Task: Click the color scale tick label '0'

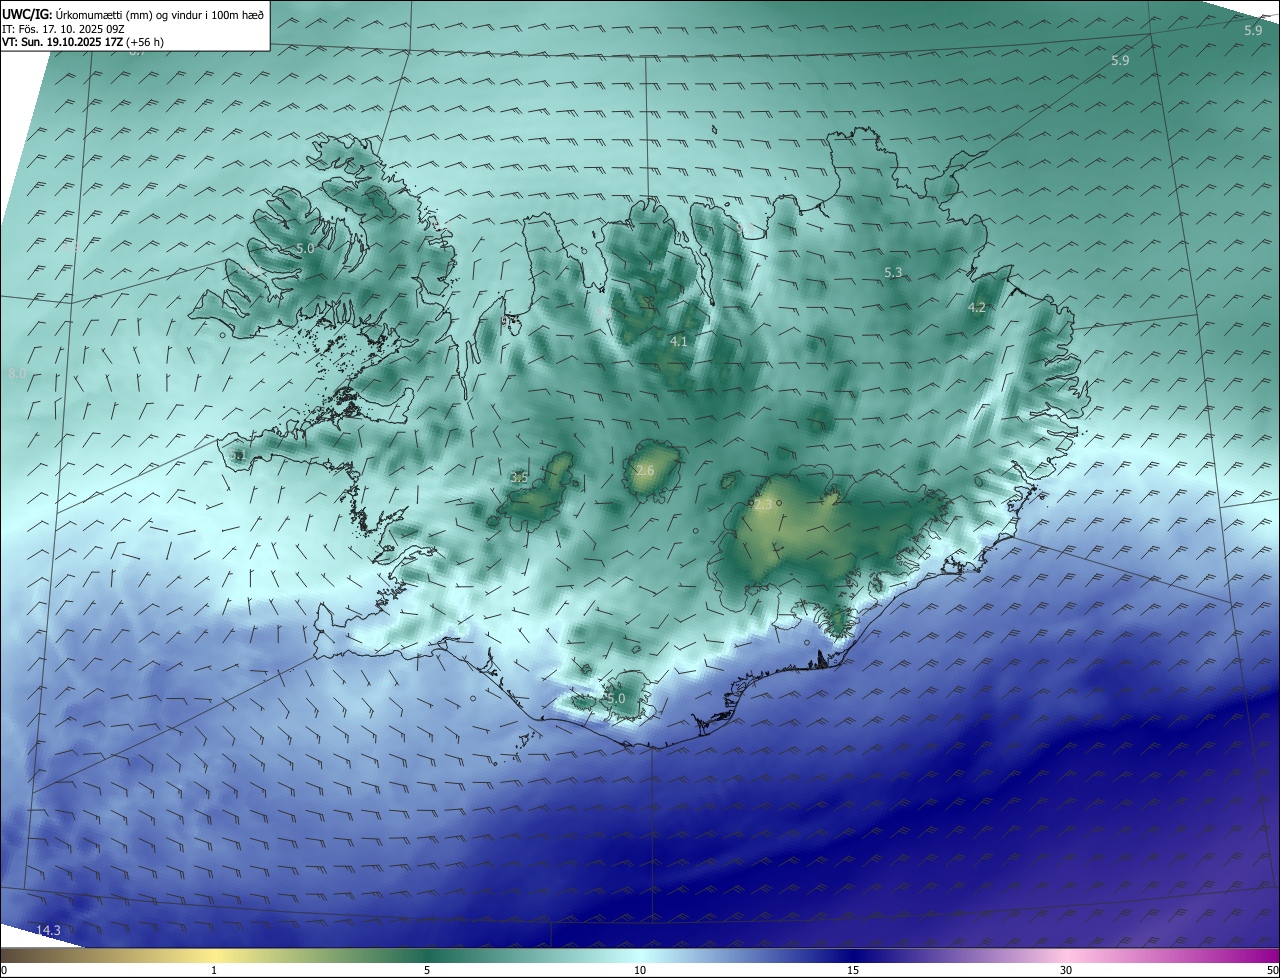Action: coord(4,970)
